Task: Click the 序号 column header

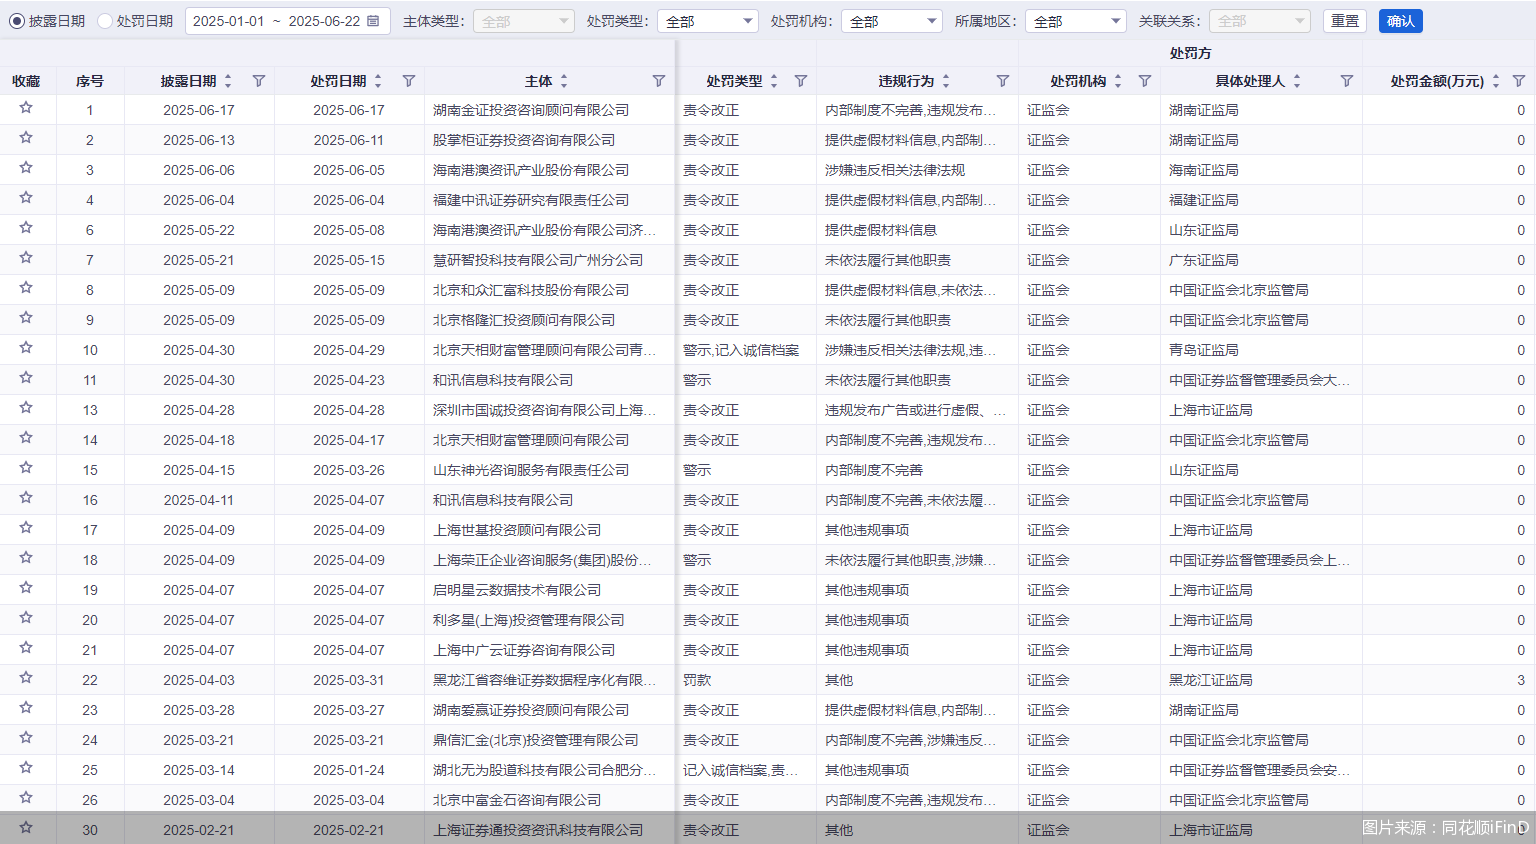Action: [90, 81]
